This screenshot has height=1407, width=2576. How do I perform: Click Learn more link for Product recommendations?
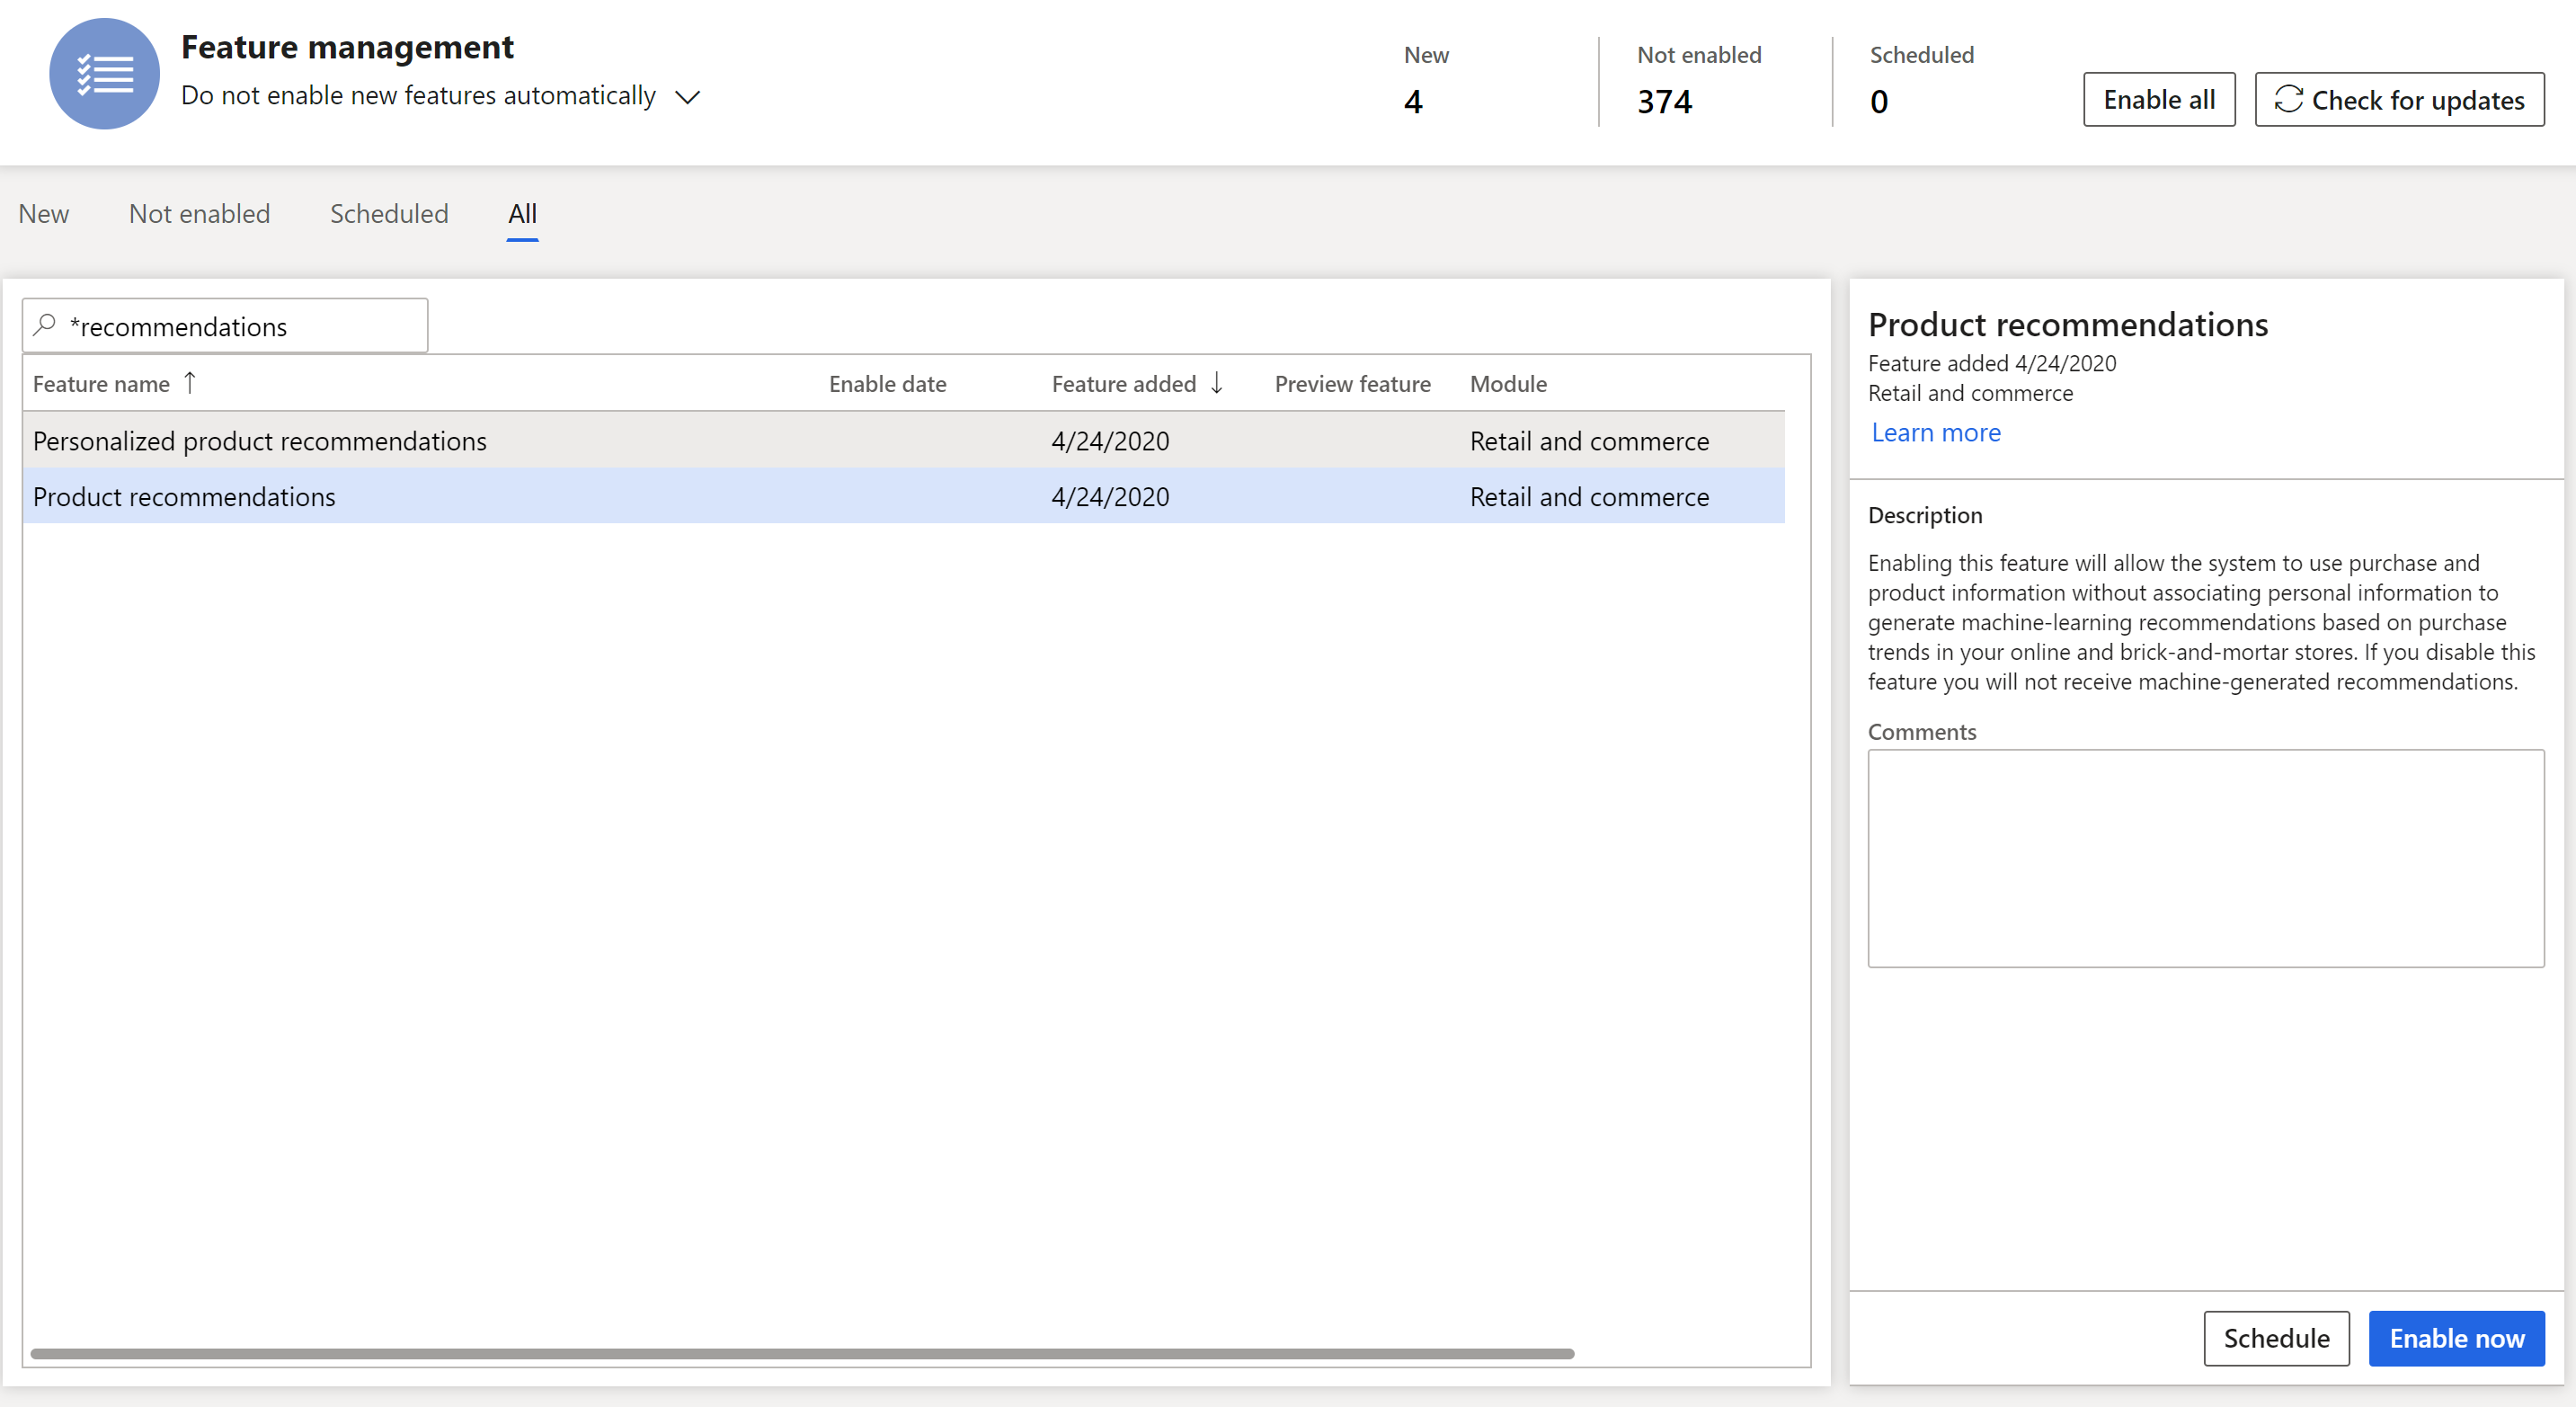(1935, 432)
